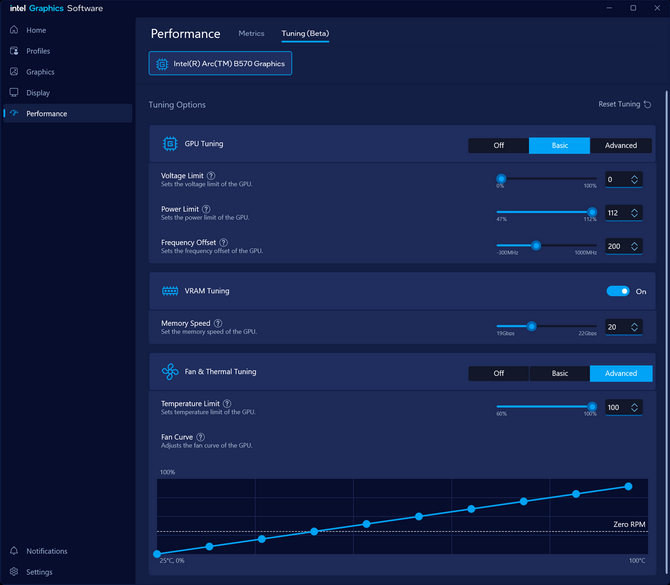This screenshot has height=585, width=670.
Task: Click the Voltage Limit slider handle
Action: (501, 179)
